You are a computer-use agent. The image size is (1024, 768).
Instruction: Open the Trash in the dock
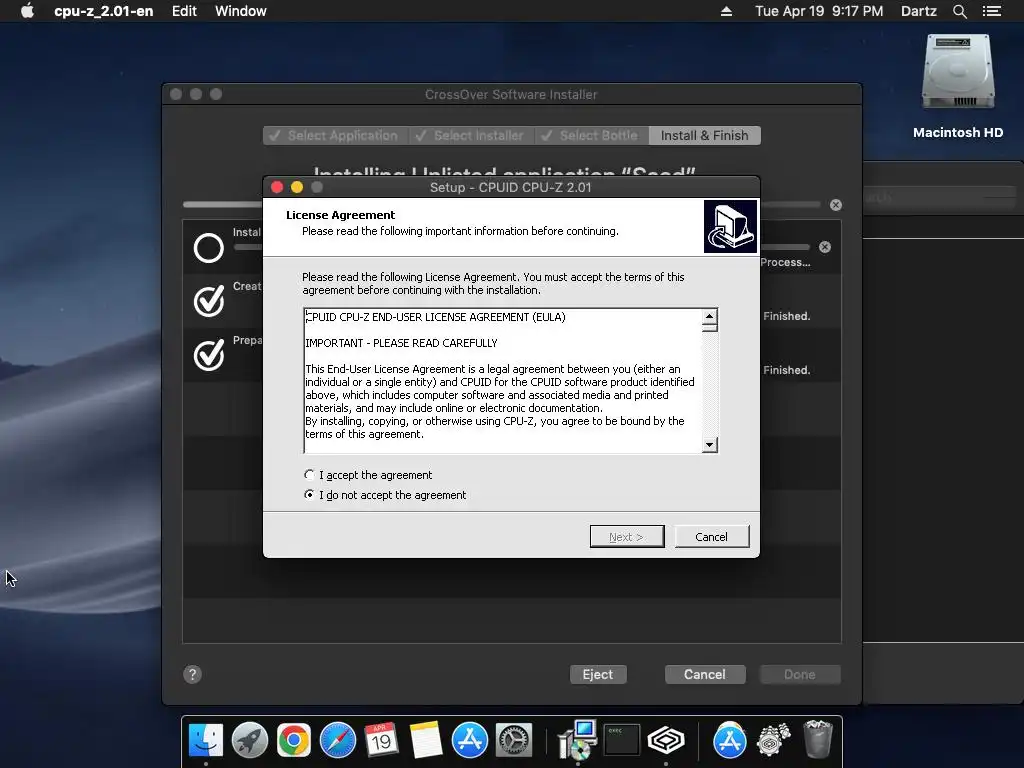pyautogui.click(x=818, y=739)
